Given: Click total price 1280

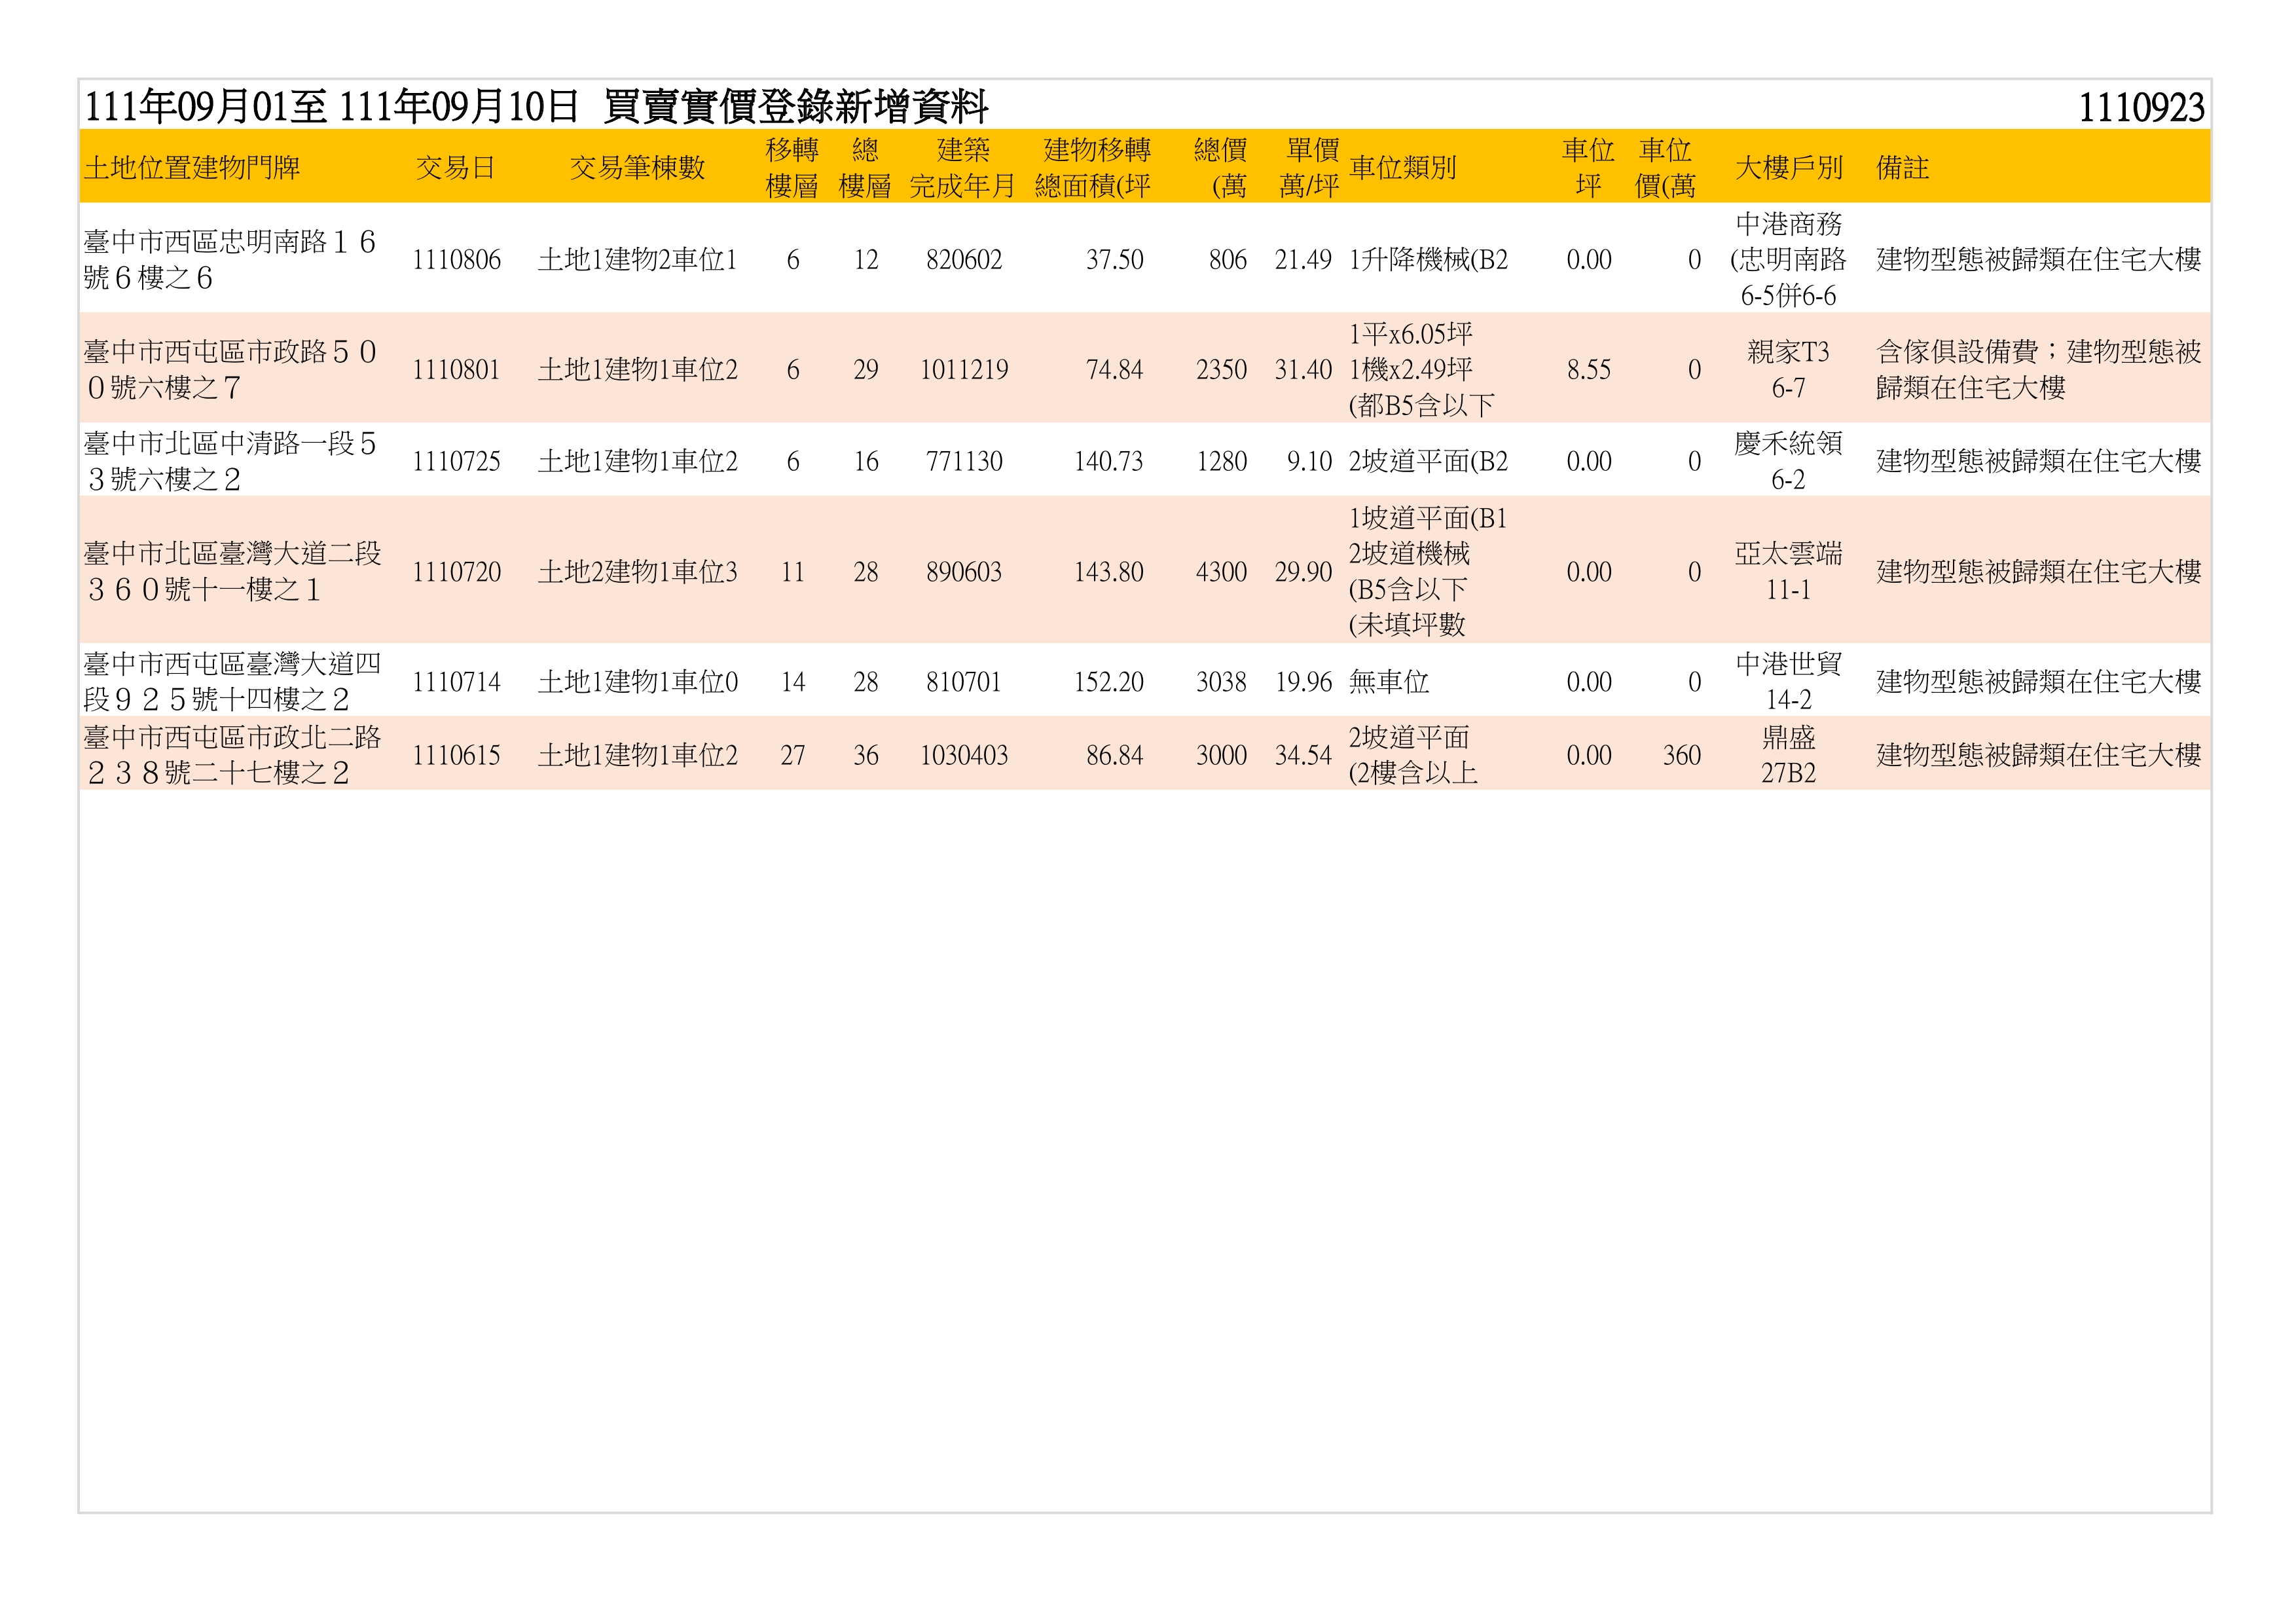Looking at the screenshot, I should tap(1222, 461).
